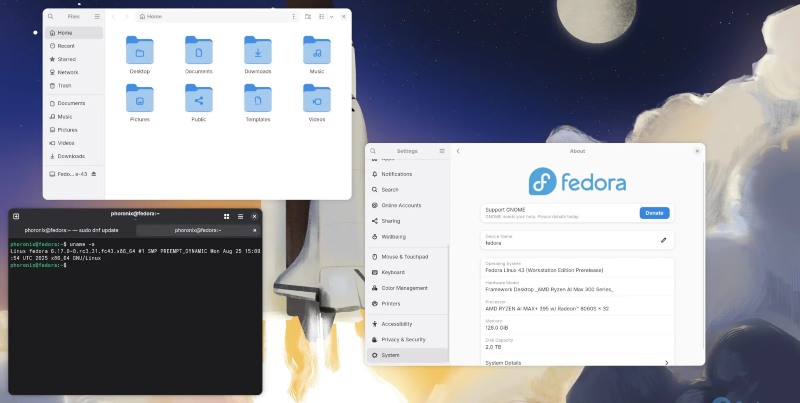Screen dimensions: 800x403
Task: Click the Device Name field showing fedora
Action: tap(577, 240)
